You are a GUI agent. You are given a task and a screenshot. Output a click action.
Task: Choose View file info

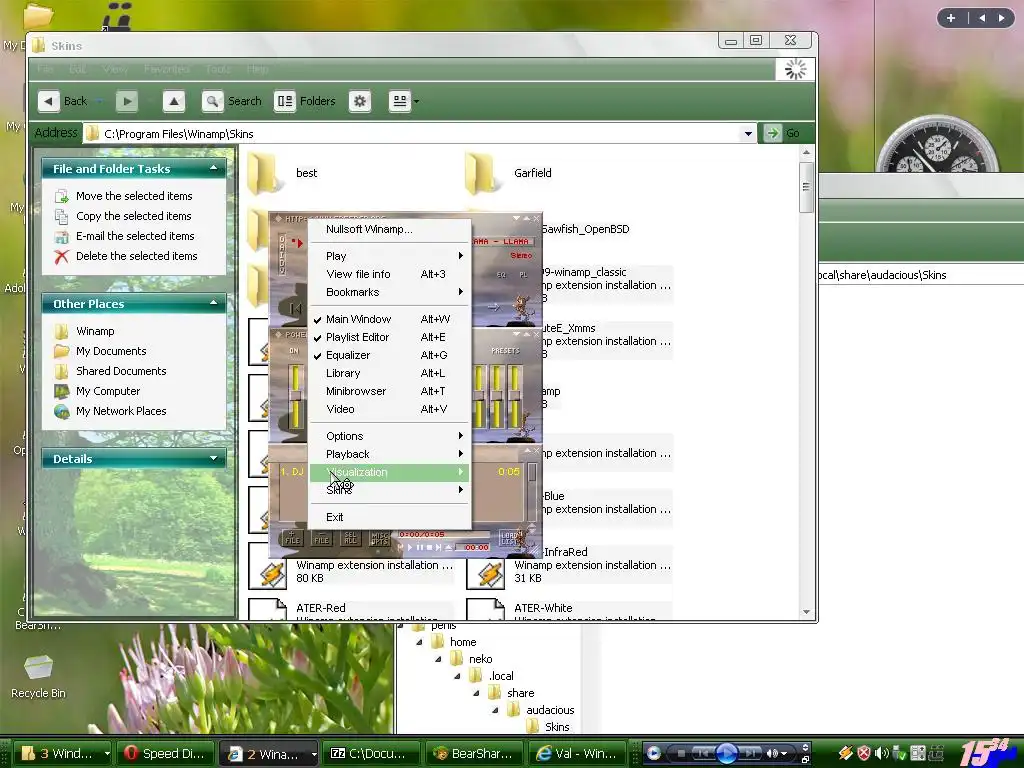389,274
